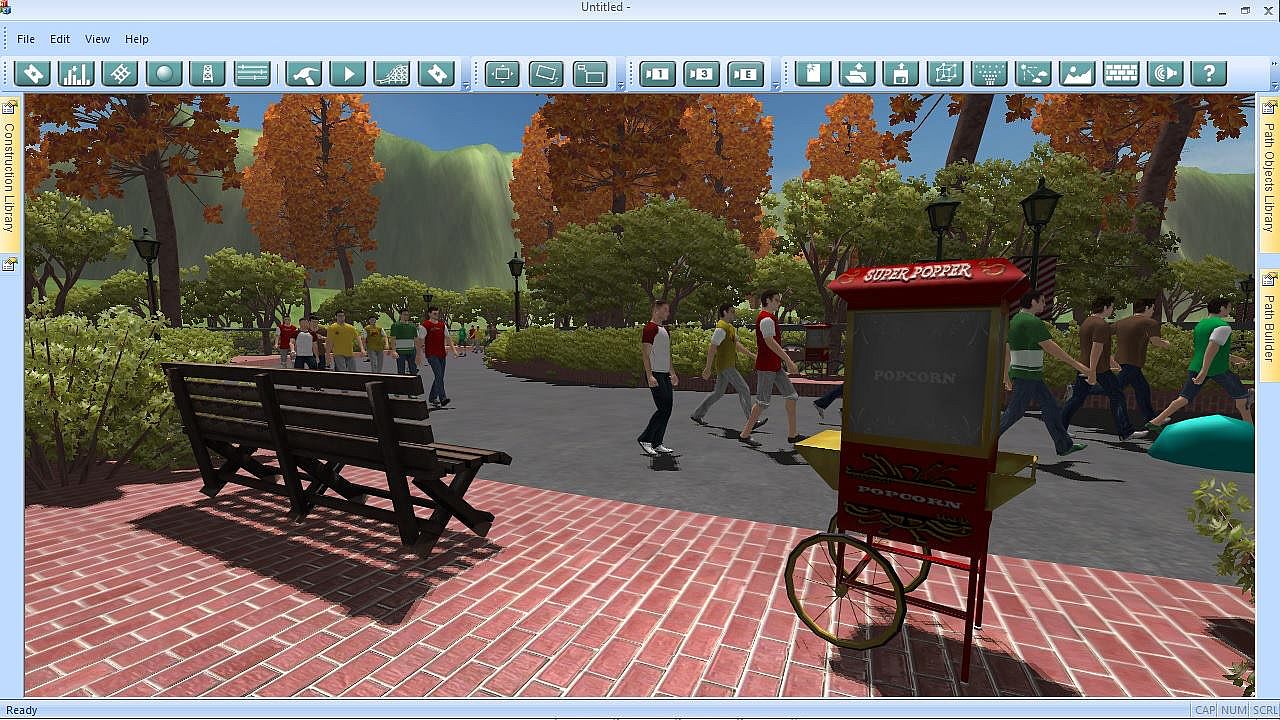Open the roller coaster track icon

click(x=392, y=73)
